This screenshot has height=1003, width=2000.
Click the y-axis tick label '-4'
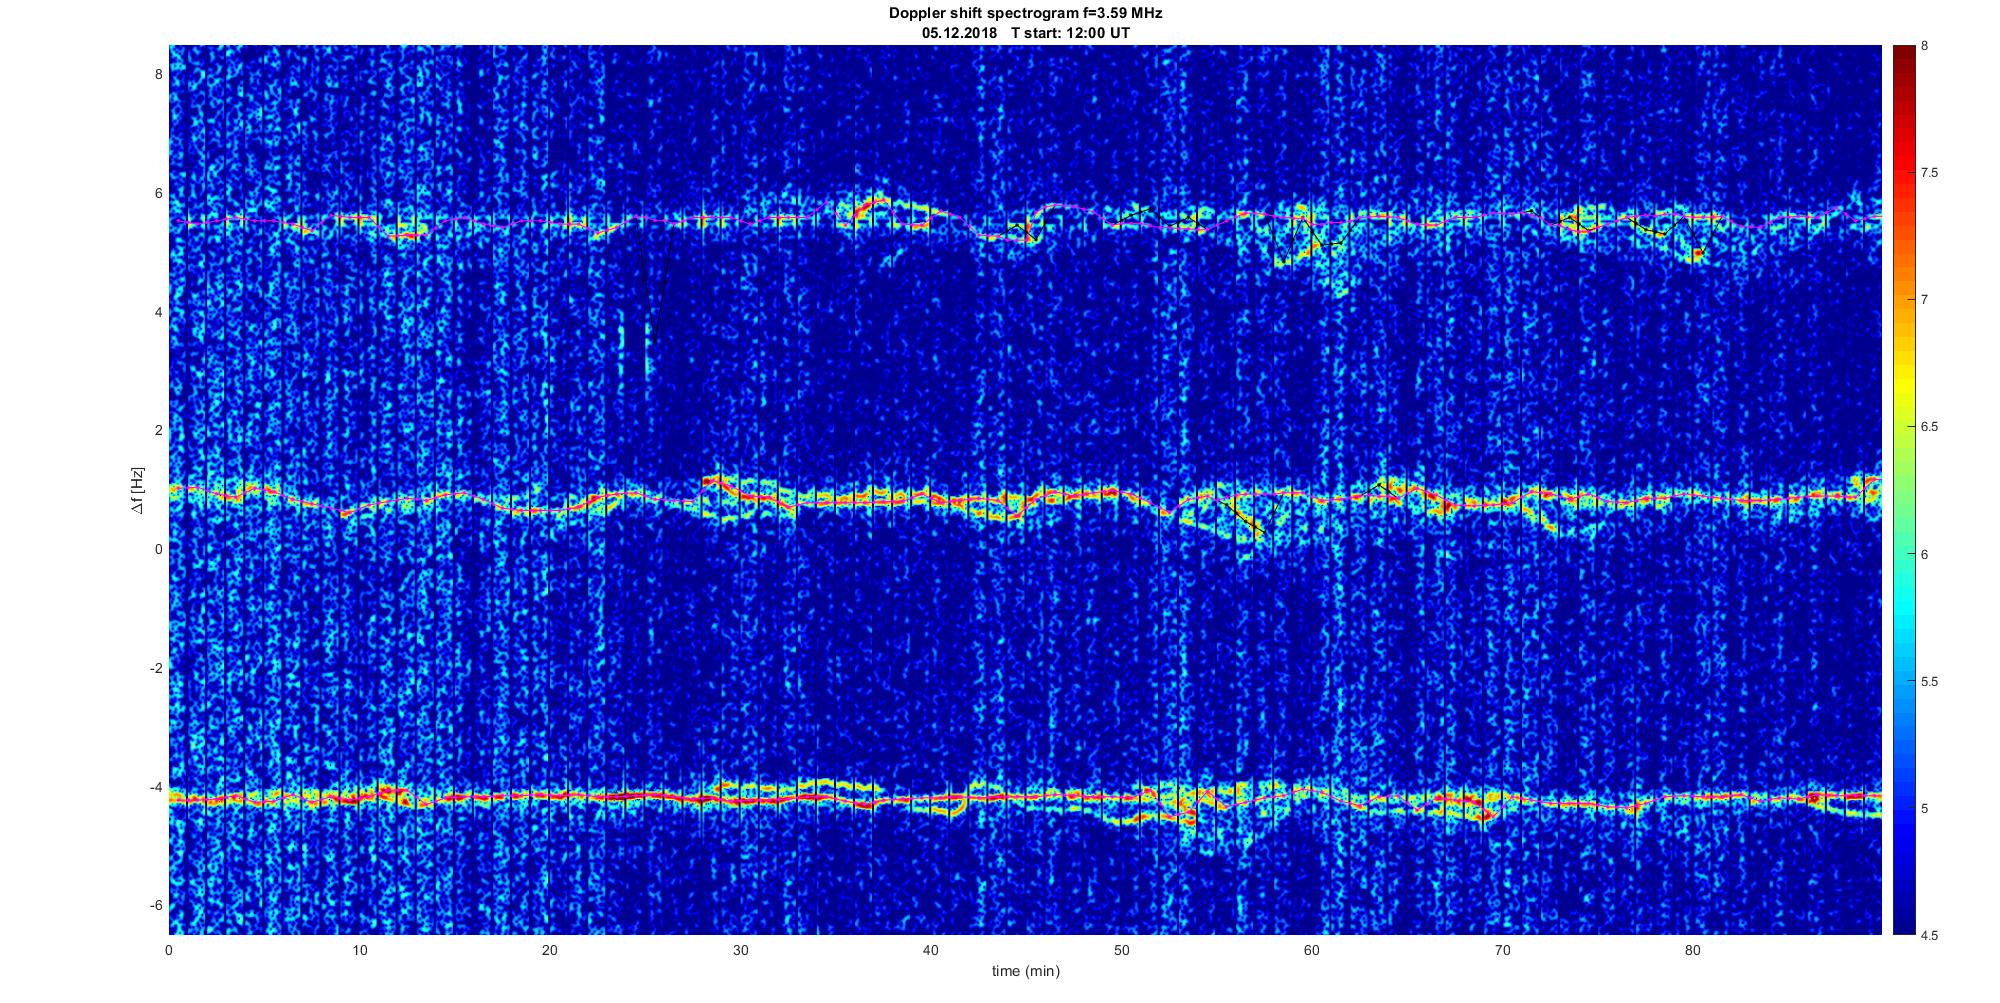(x=155, y=787)
